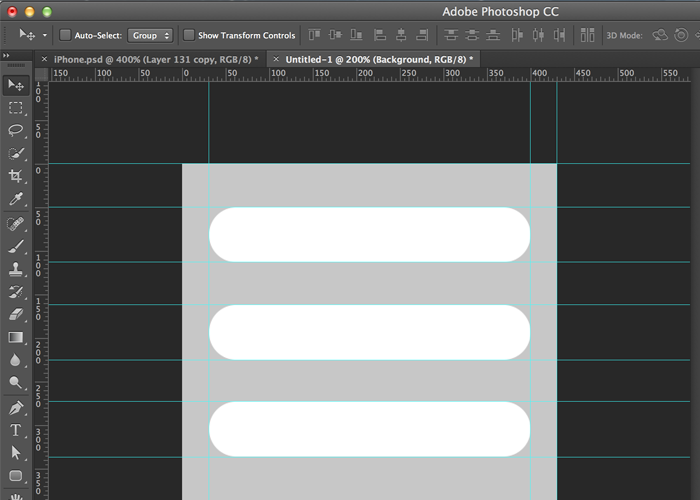
Task: Select the Healing Brush tool
Action: click(x=16, y=223)
